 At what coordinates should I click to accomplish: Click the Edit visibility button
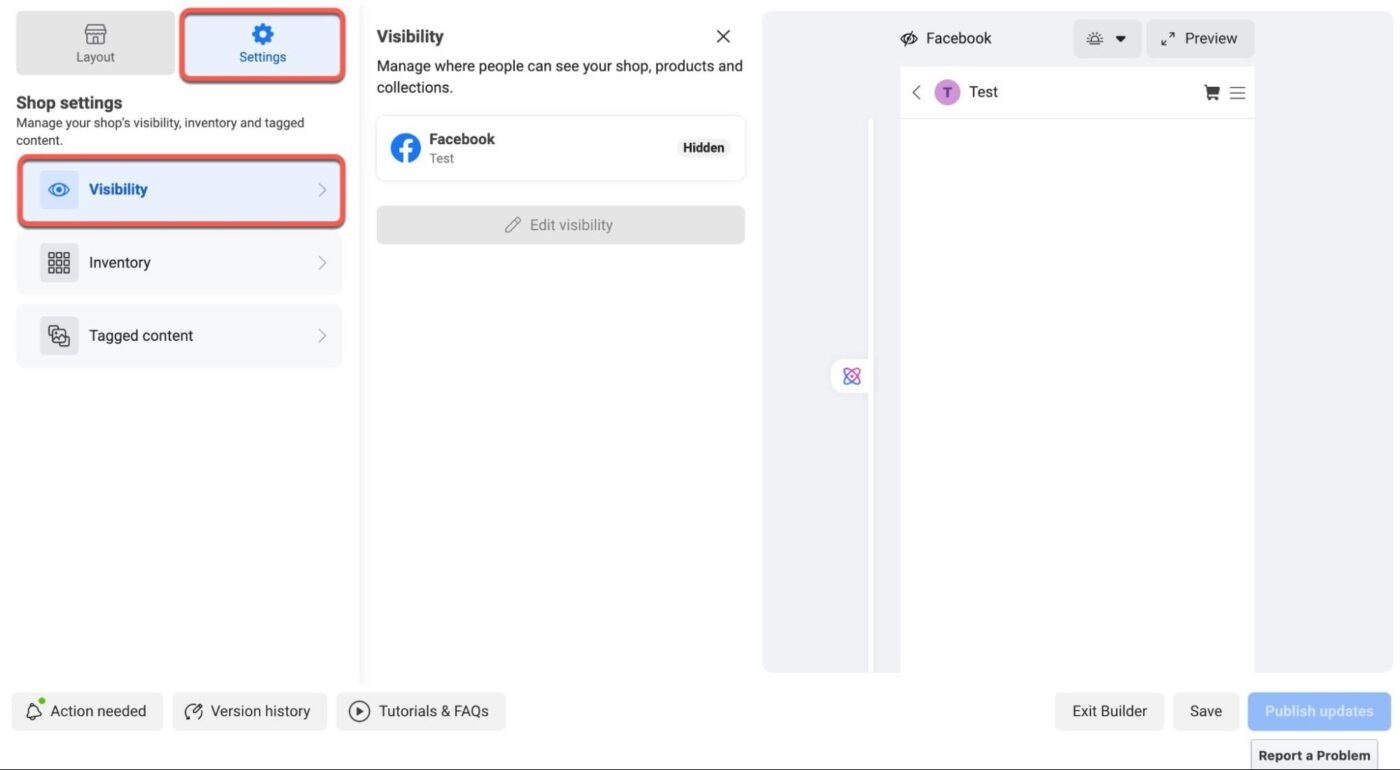point(560,224)
